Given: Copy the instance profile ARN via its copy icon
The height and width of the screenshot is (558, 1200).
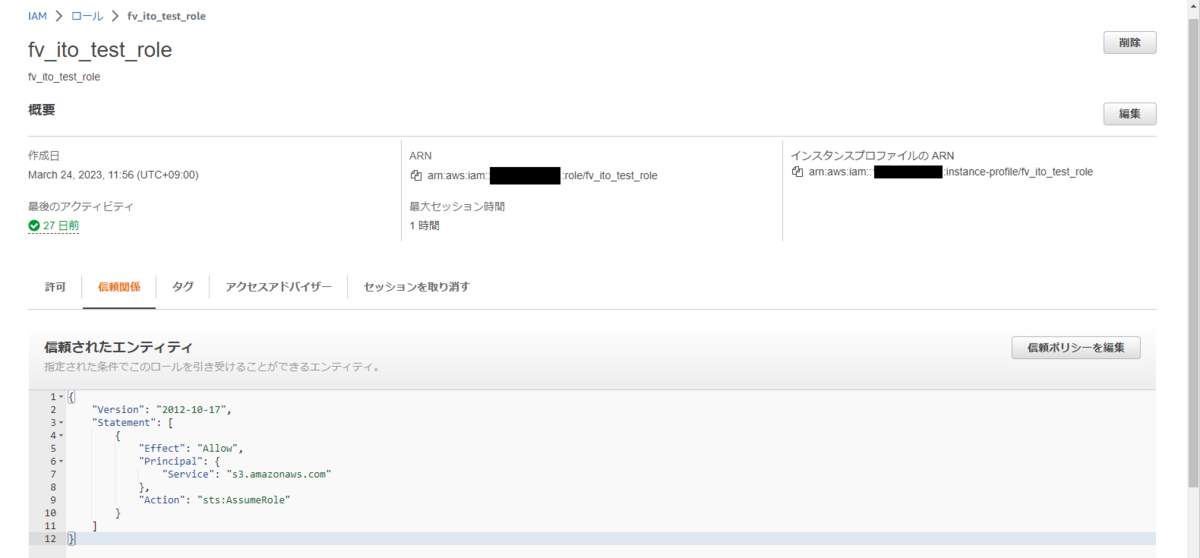Looking at the screenshot, I should [797, 172].
